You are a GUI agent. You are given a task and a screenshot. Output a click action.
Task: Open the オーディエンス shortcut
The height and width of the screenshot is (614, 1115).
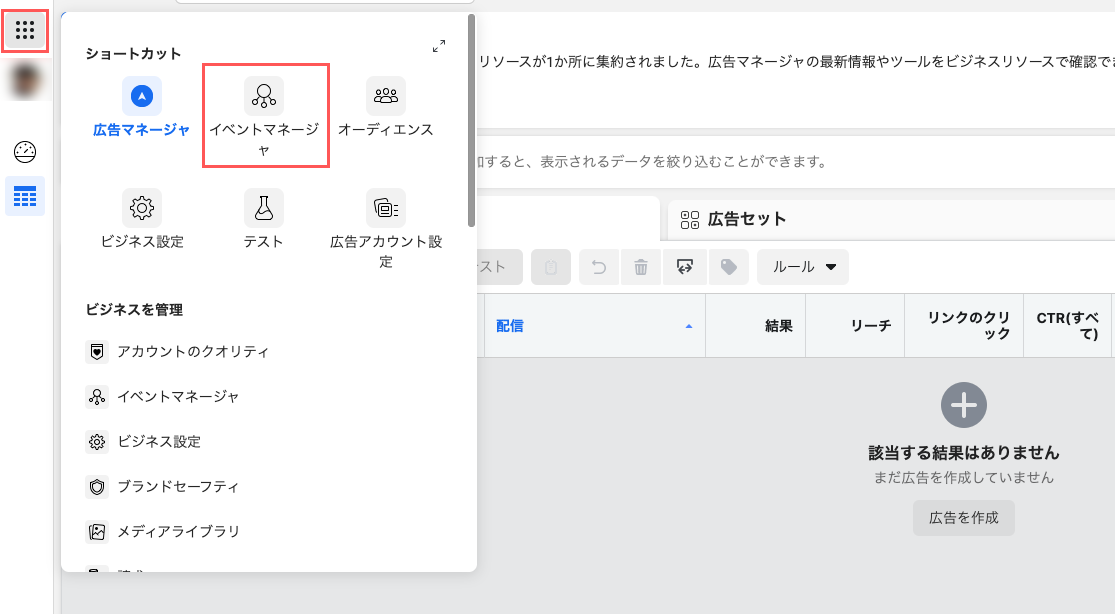(386, 96)
